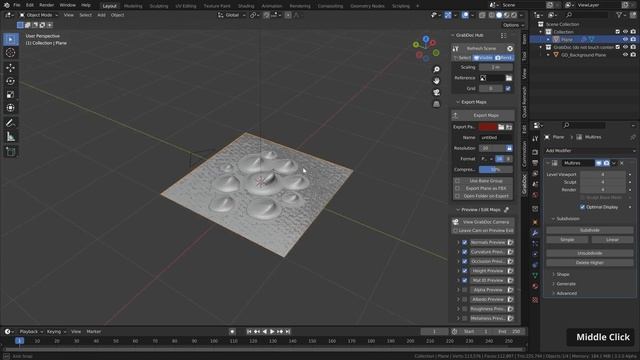Viewport: 640px width, 360px height.
Task: Expand the Shape section of Multires
Action: tap(560, 274)
